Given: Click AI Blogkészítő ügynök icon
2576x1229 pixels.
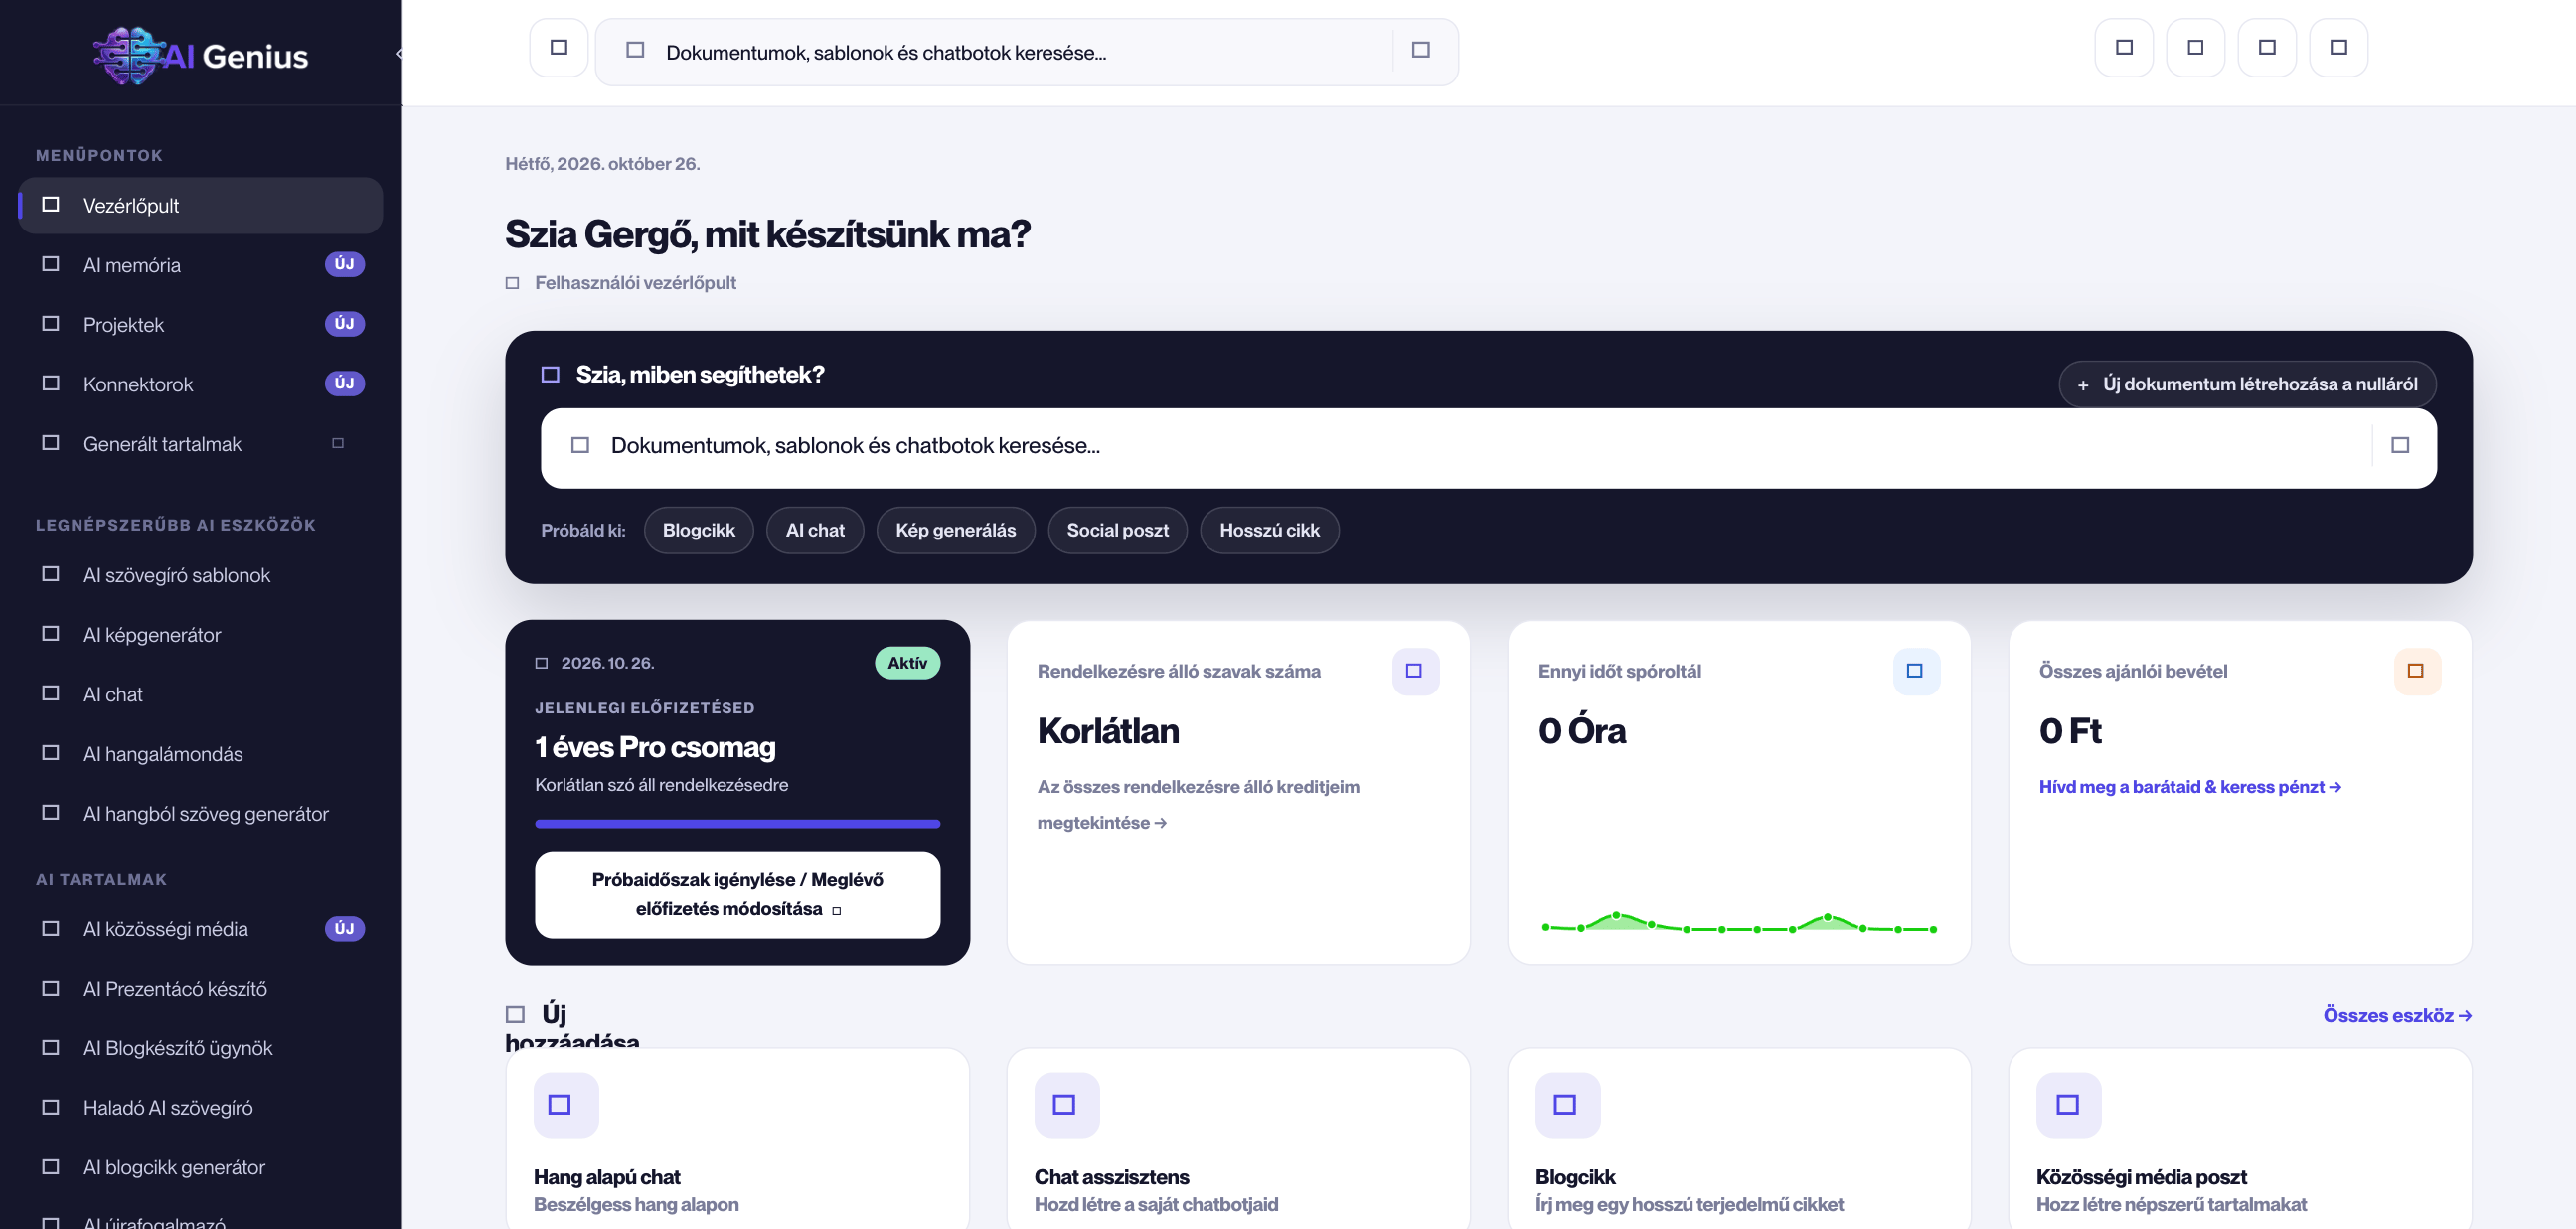Looking at the screenshot, I should (x=50, y=1048).
